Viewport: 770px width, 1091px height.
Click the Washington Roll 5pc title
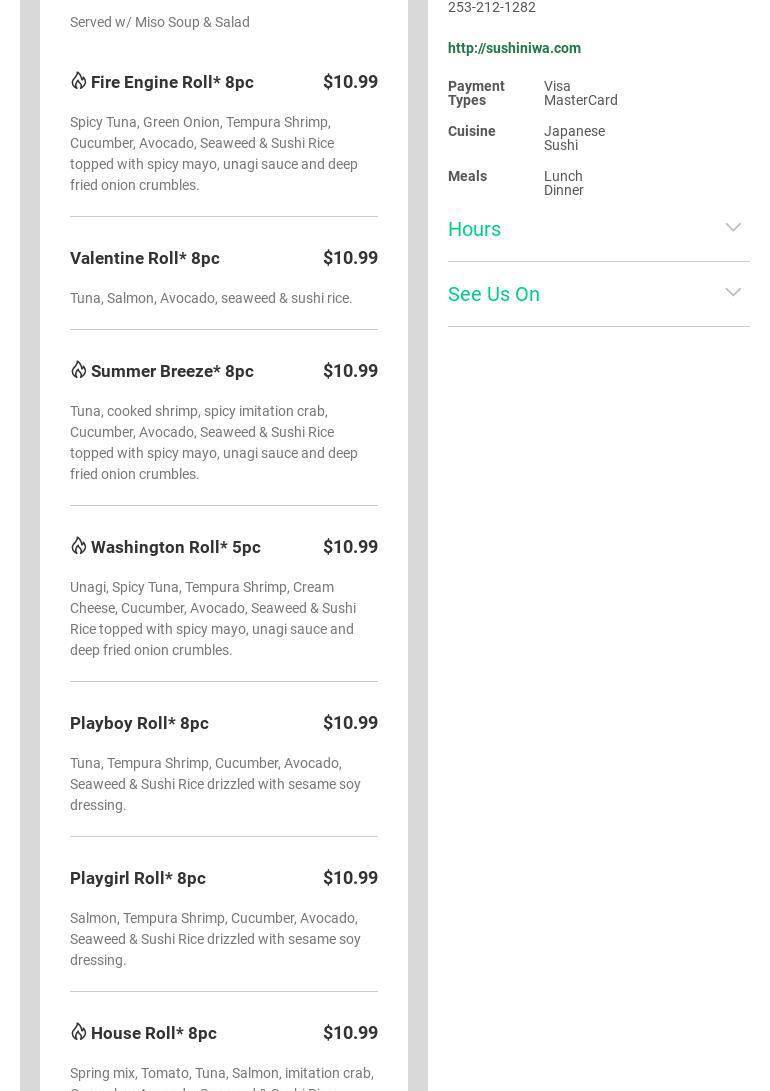point(176,547)
